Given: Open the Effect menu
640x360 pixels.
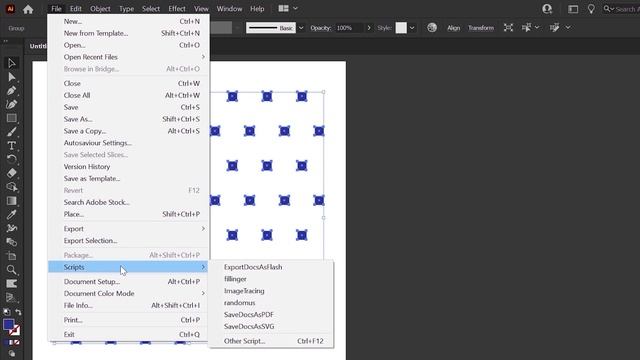Looking at the screenshot, I should click(177, 9).
